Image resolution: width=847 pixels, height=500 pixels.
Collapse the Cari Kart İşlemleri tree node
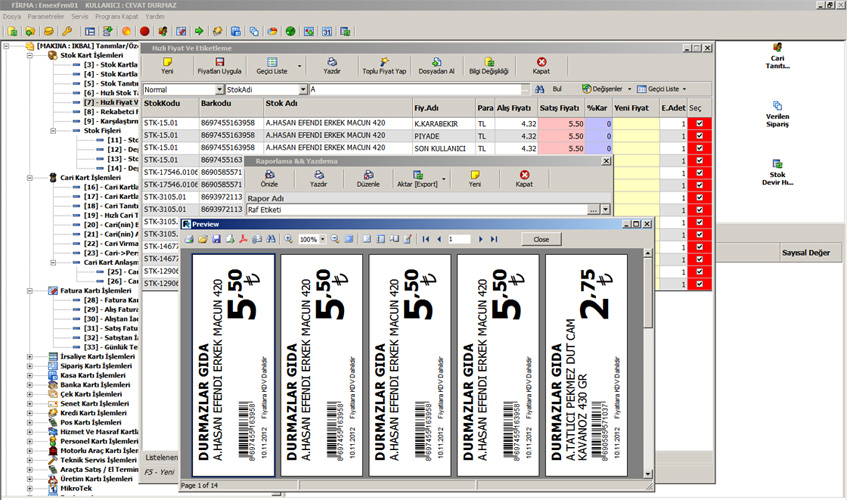[30, 177]
